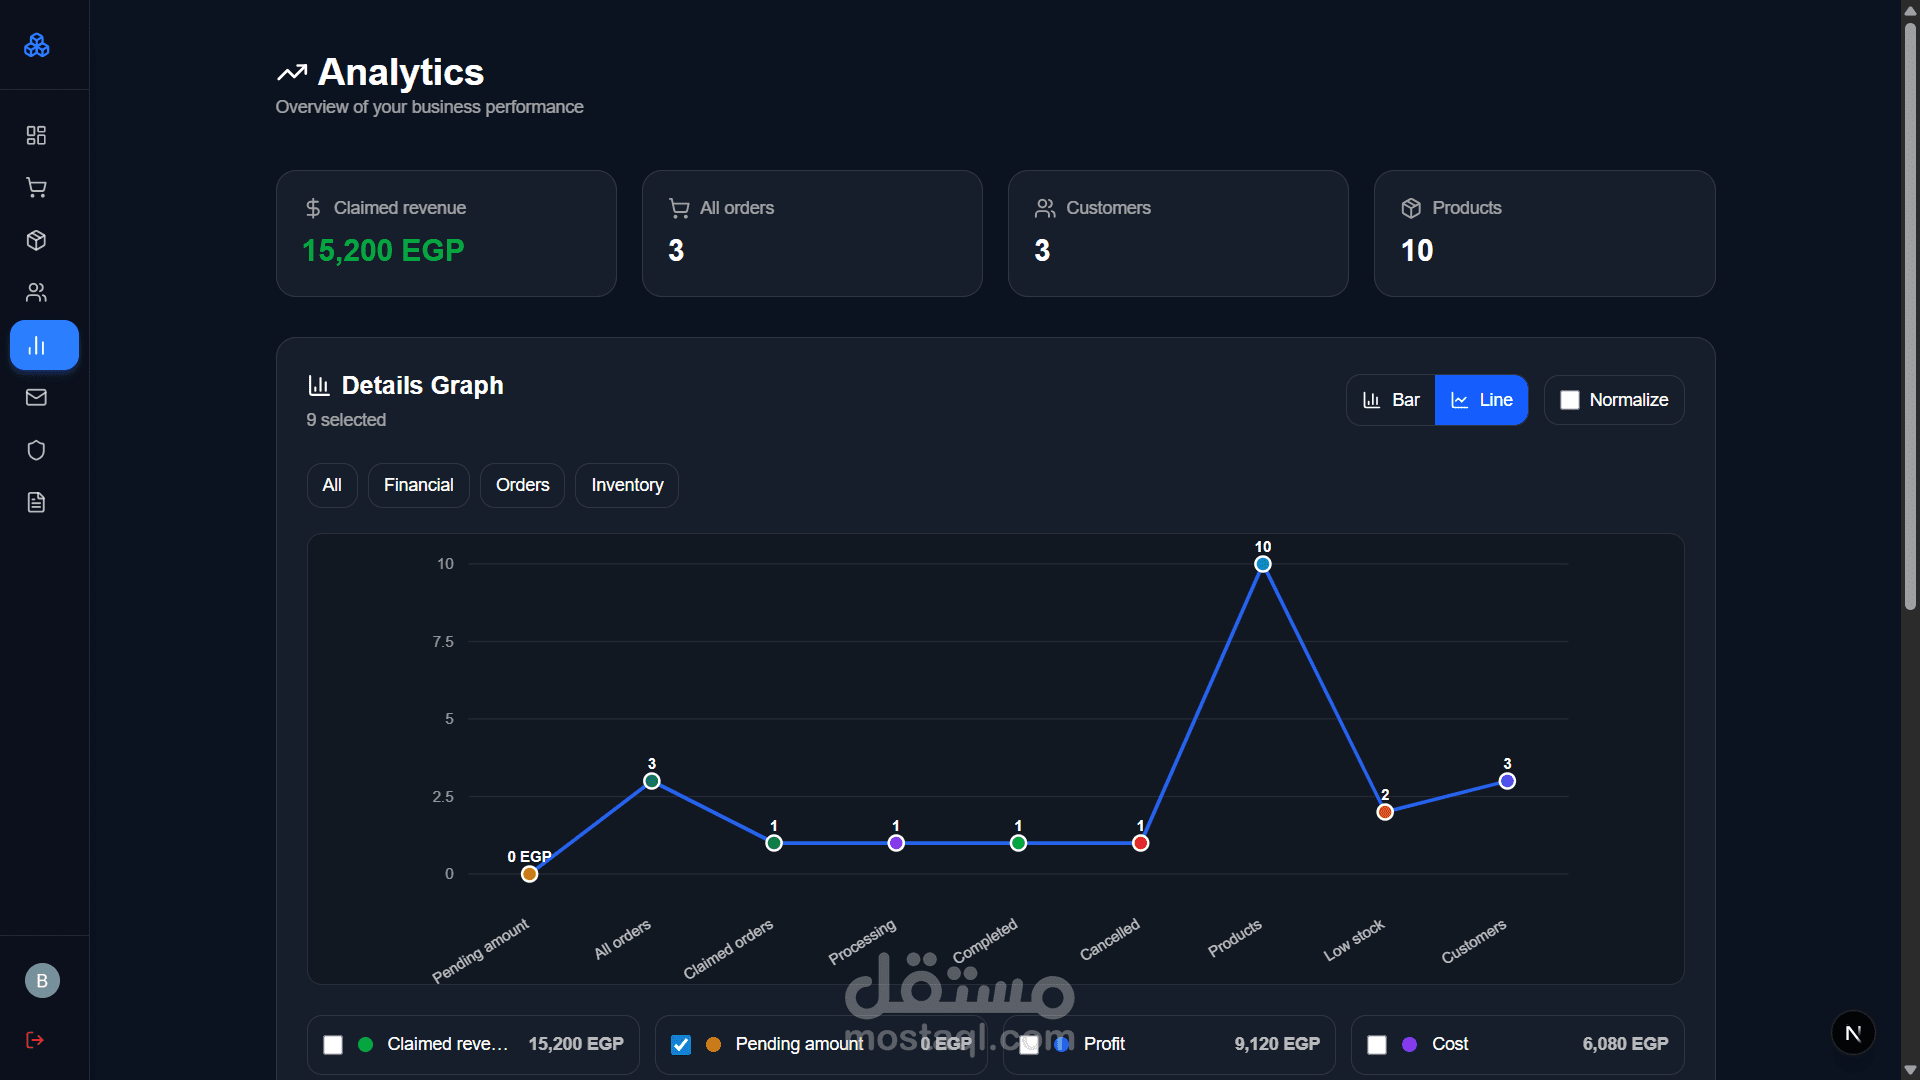Toggle the Profit series checkbox

[x=1029, y=1045]
